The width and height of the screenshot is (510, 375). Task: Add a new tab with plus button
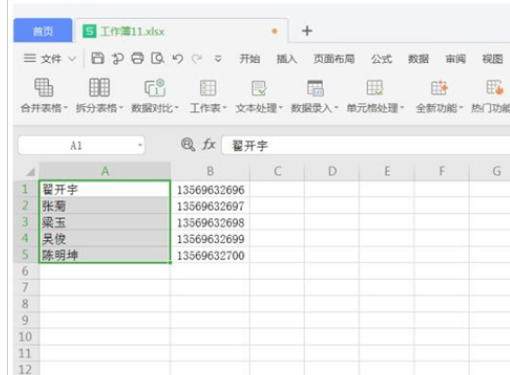(x=307, y=31)
